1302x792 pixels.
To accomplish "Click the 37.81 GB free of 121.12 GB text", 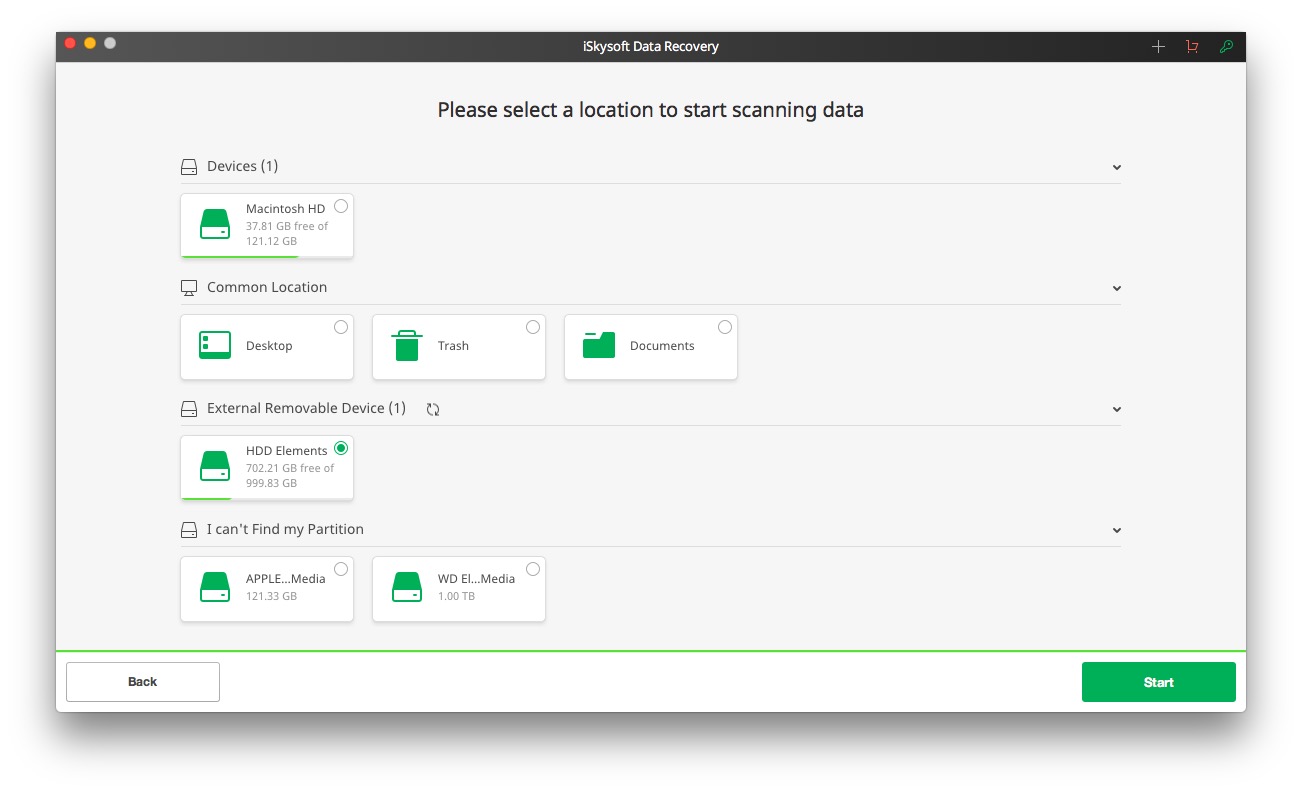I will pos(287,234).
